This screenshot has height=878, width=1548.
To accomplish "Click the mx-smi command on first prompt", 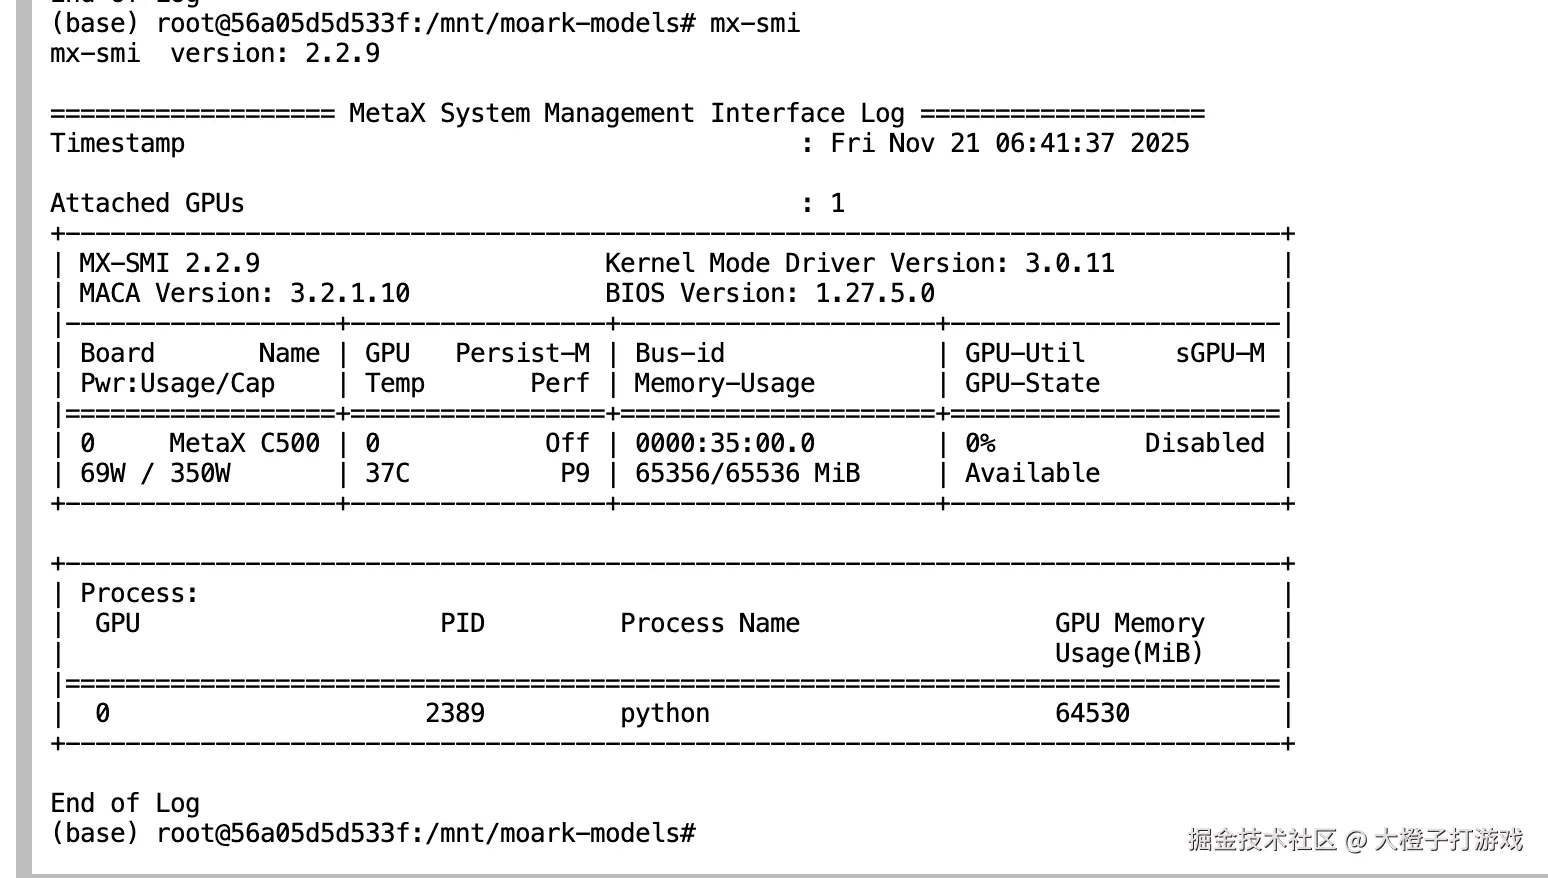I will point(755,23).
